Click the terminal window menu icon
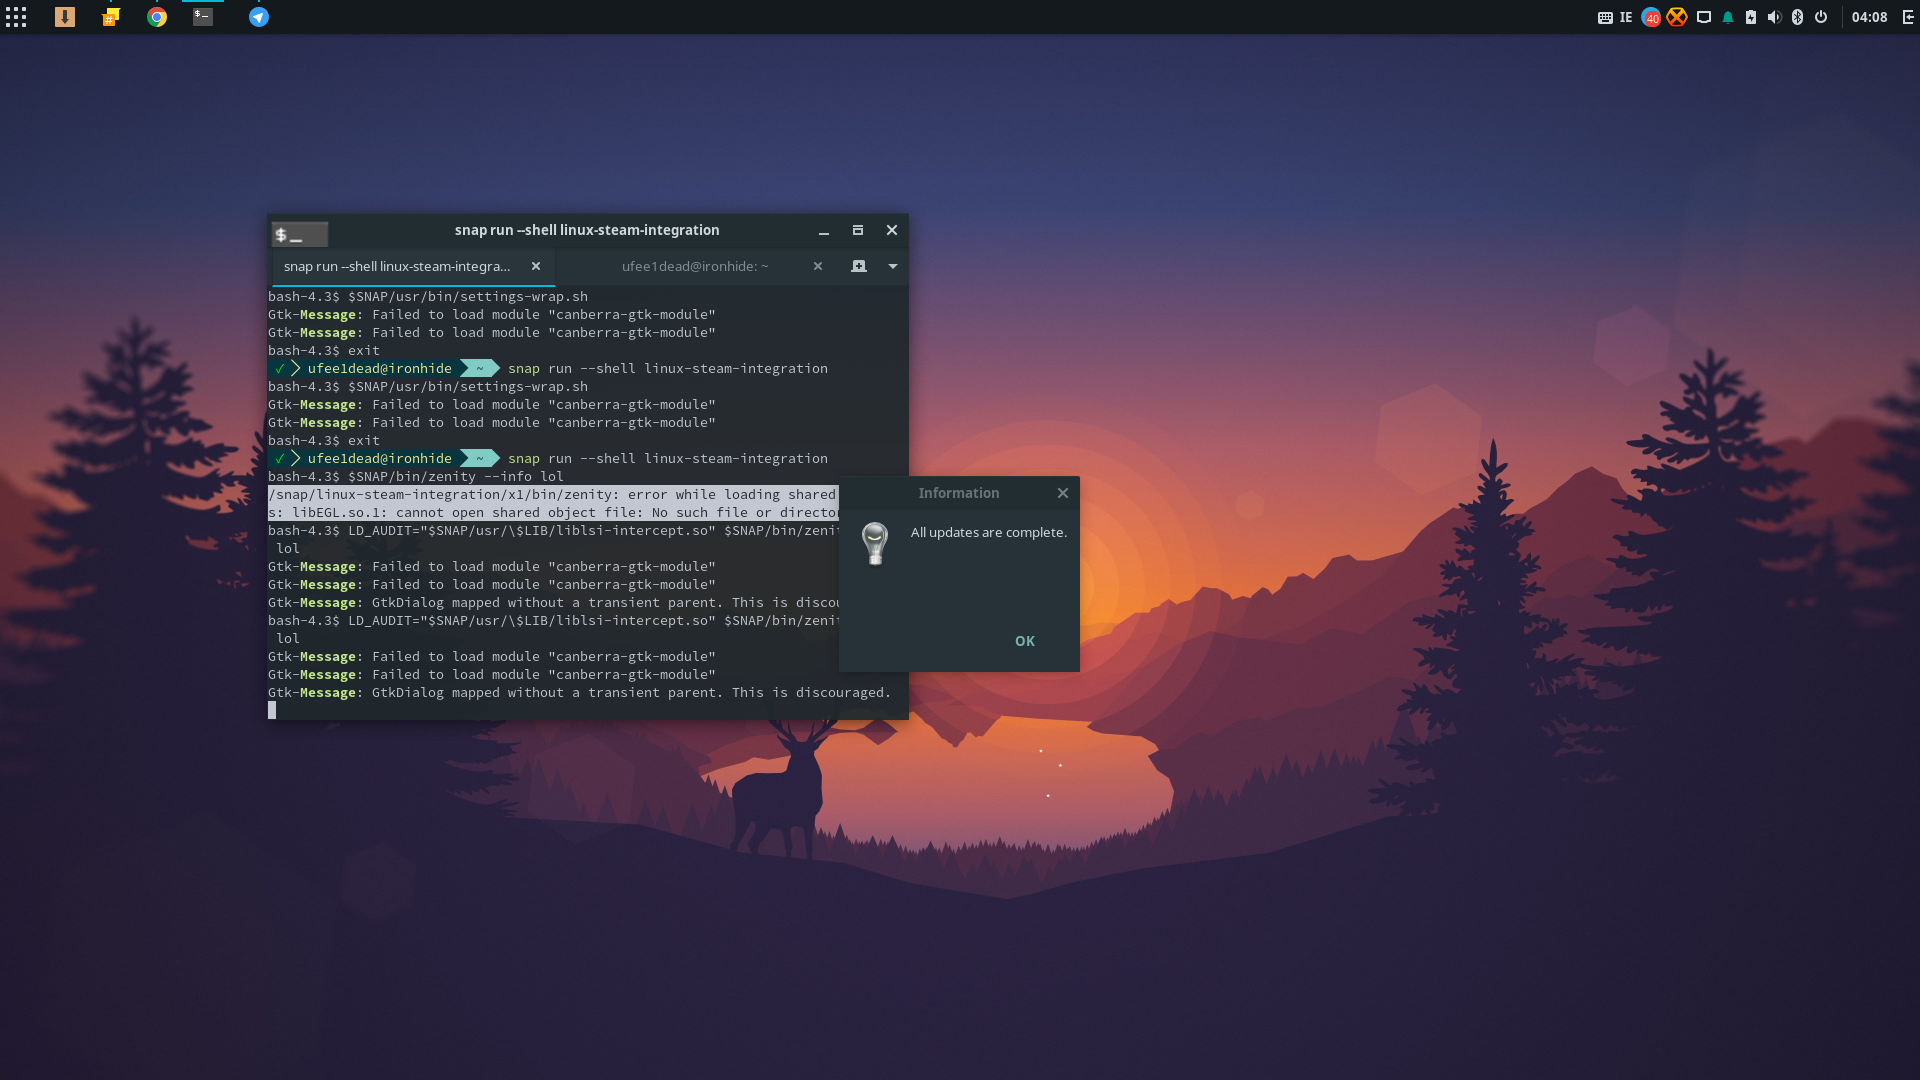The width and height of the screenshot is (1920, 1080). (x=300, y=234)
